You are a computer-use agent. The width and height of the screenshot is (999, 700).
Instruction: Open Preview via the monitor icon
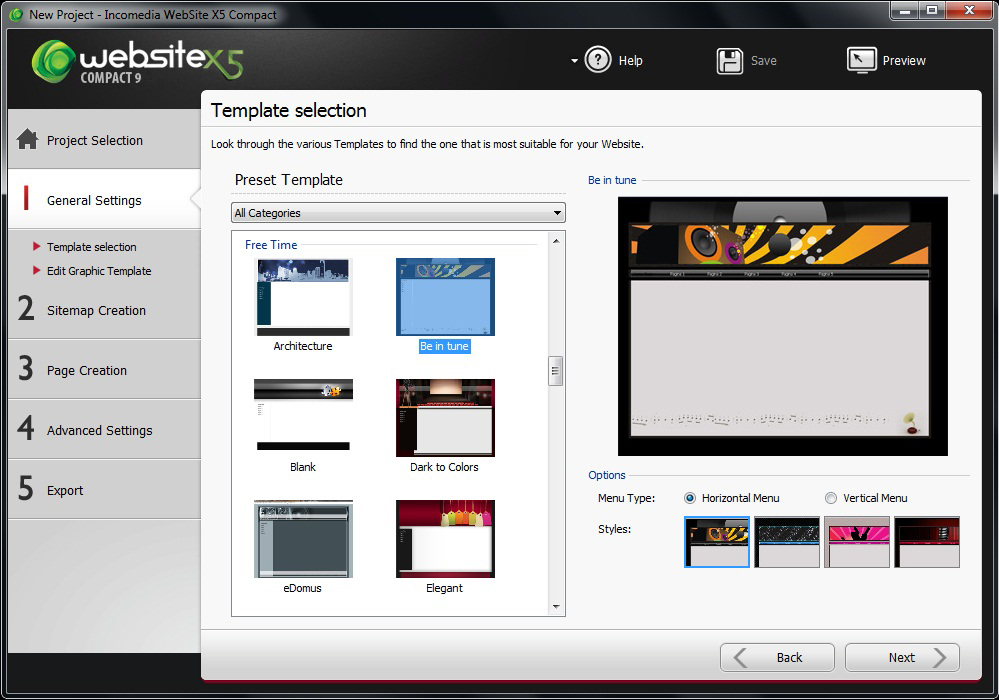(x=861, y=60)
